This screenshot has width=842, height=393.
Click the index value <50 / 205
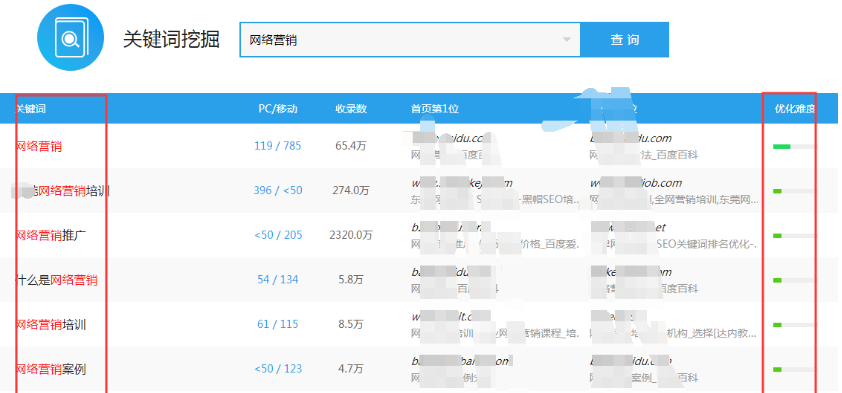pos(278,235)
